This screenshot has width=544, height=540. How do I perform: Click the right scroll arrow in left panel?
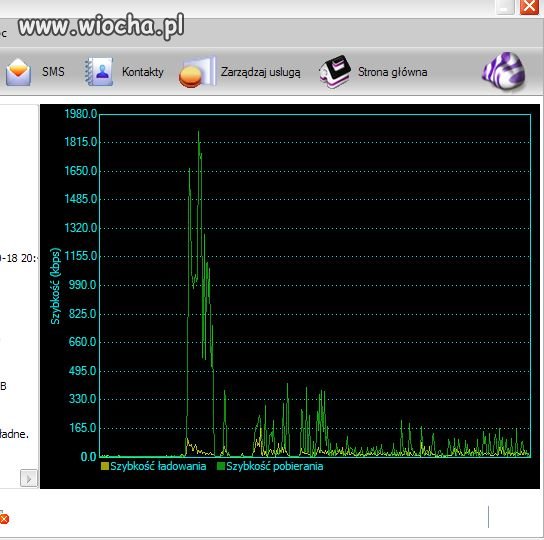(29, 479)
